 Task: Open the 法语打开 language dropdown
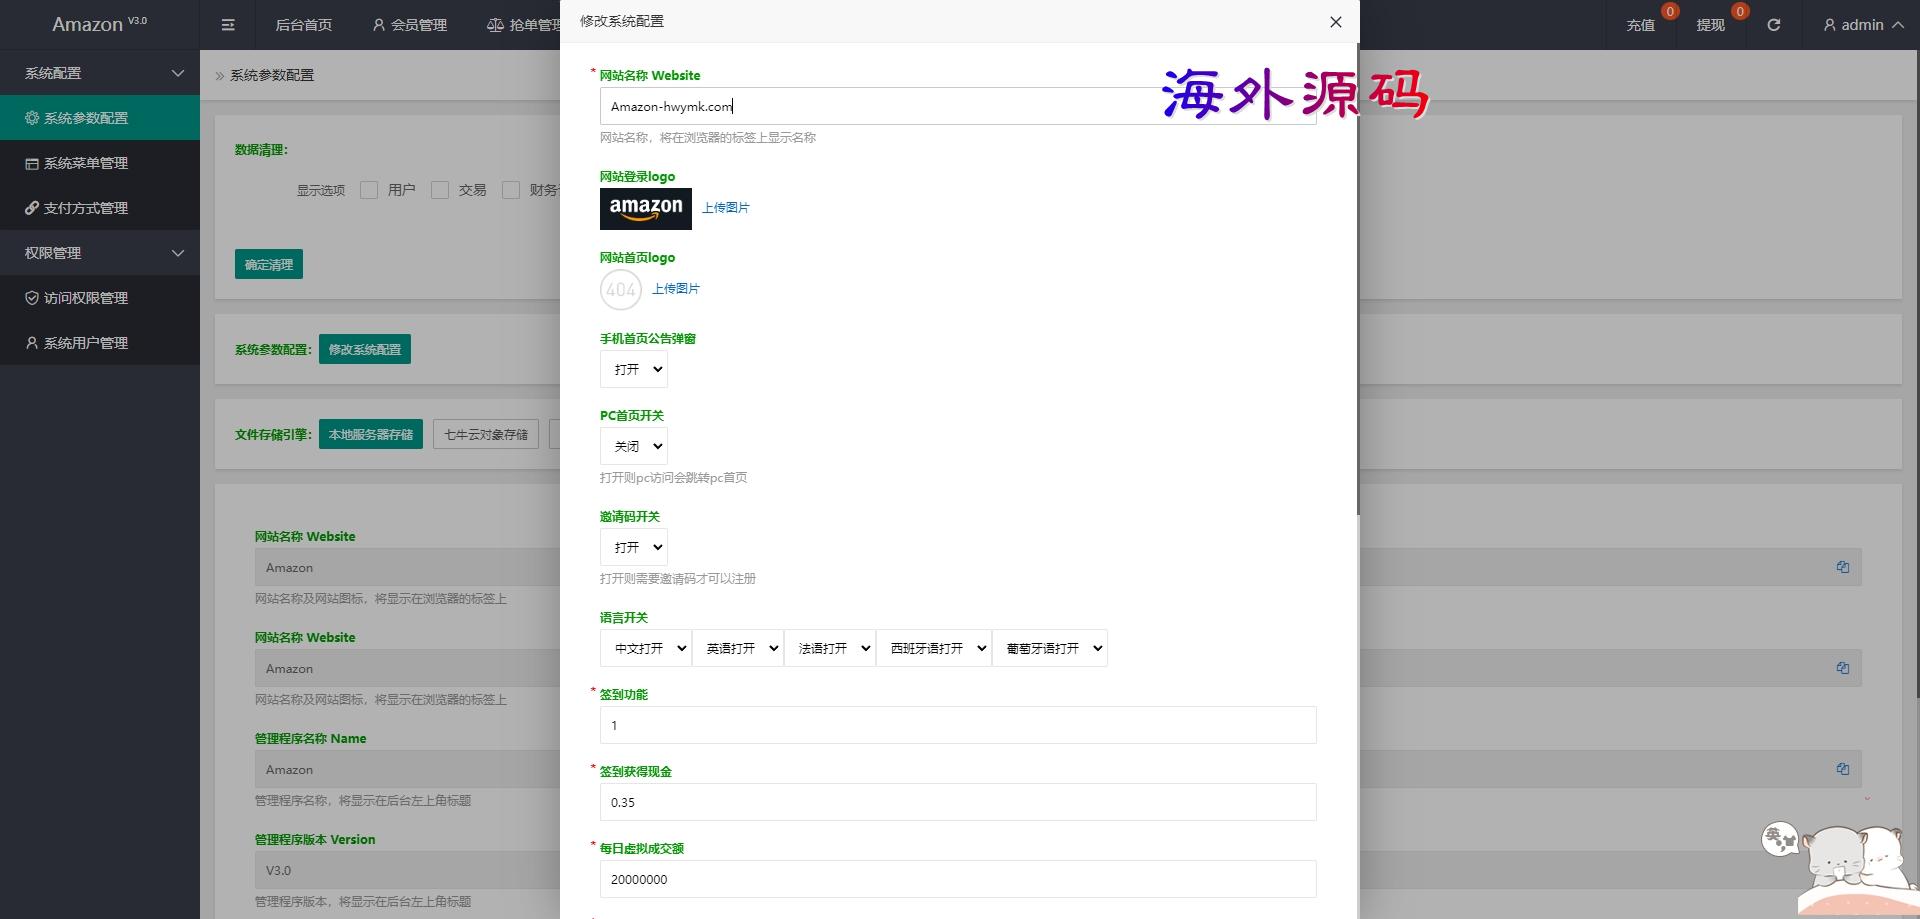(830, 648)
